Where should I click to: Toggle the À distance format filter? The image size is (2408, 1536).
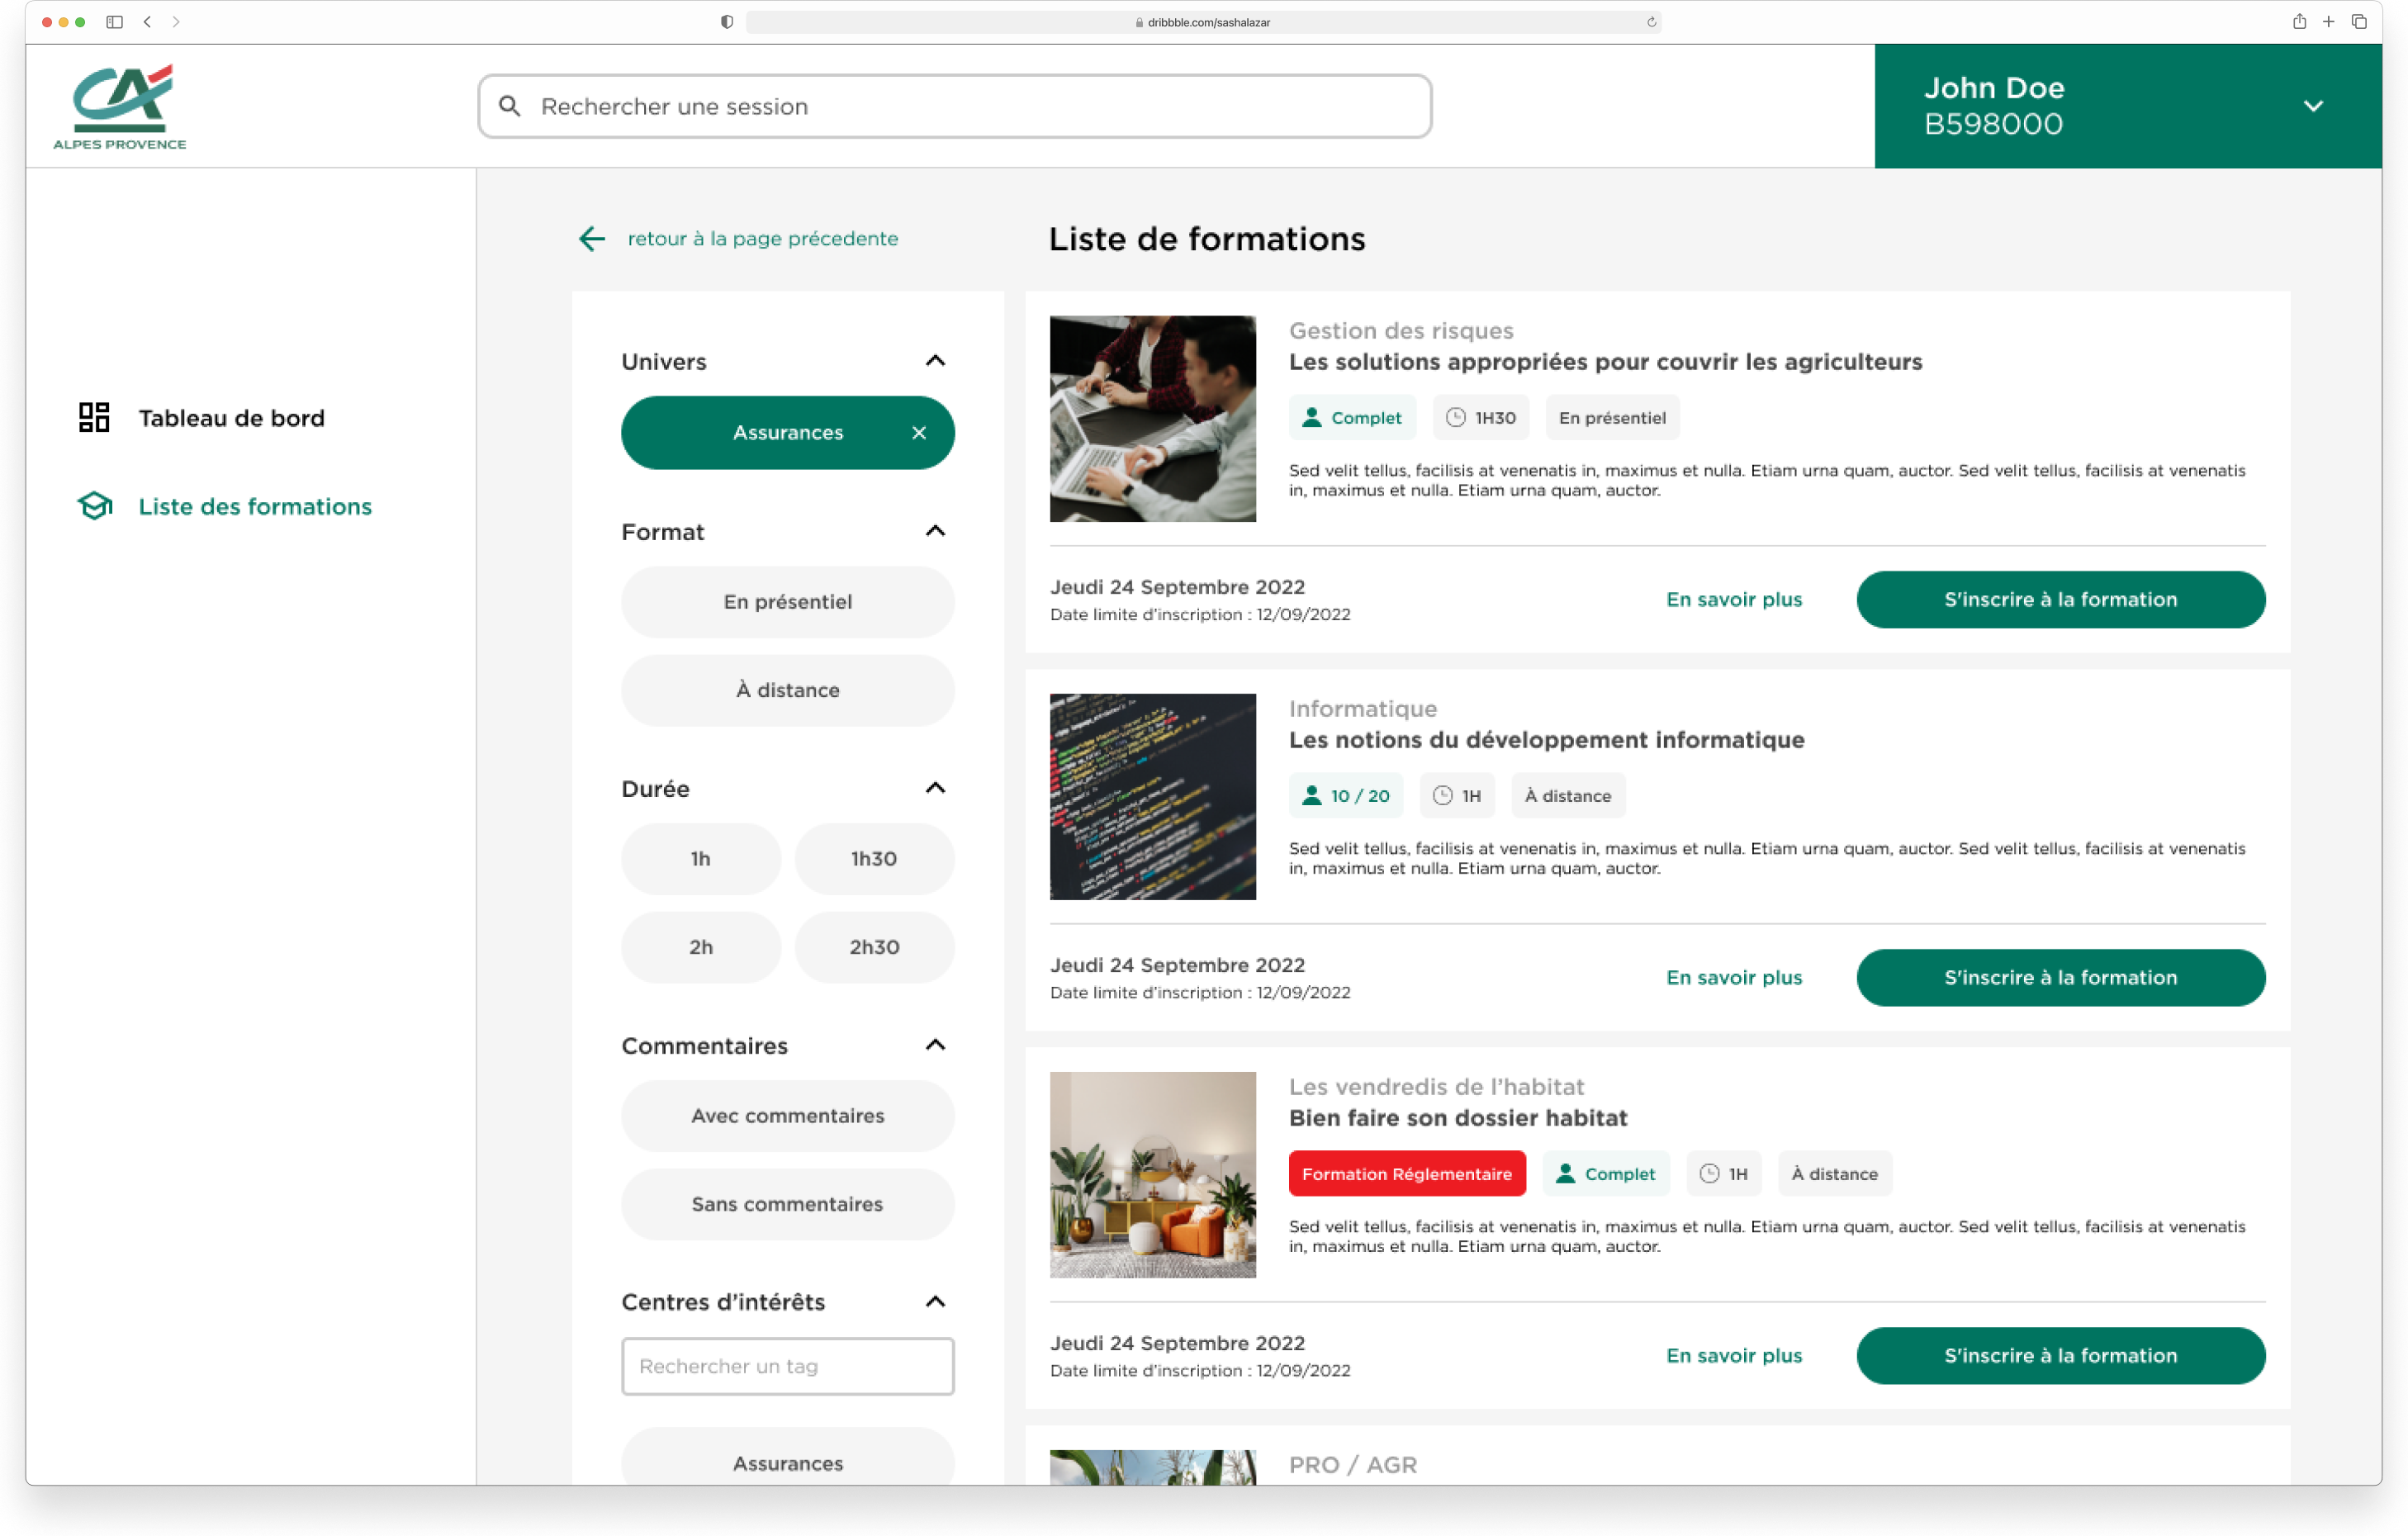[x=788, y=690]
